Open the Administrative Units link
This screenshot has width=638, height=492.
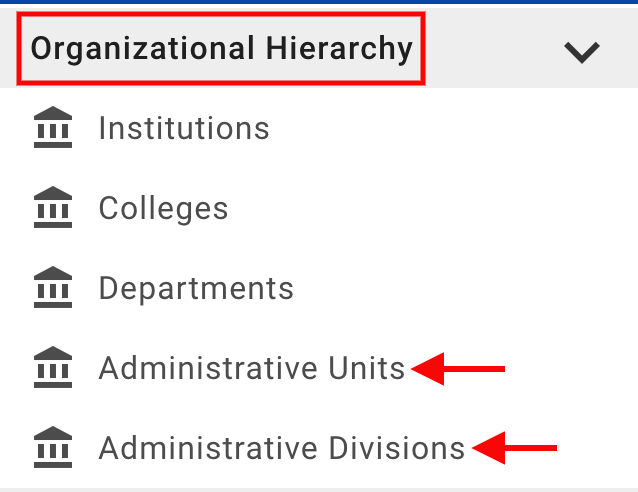coord(251,369)
